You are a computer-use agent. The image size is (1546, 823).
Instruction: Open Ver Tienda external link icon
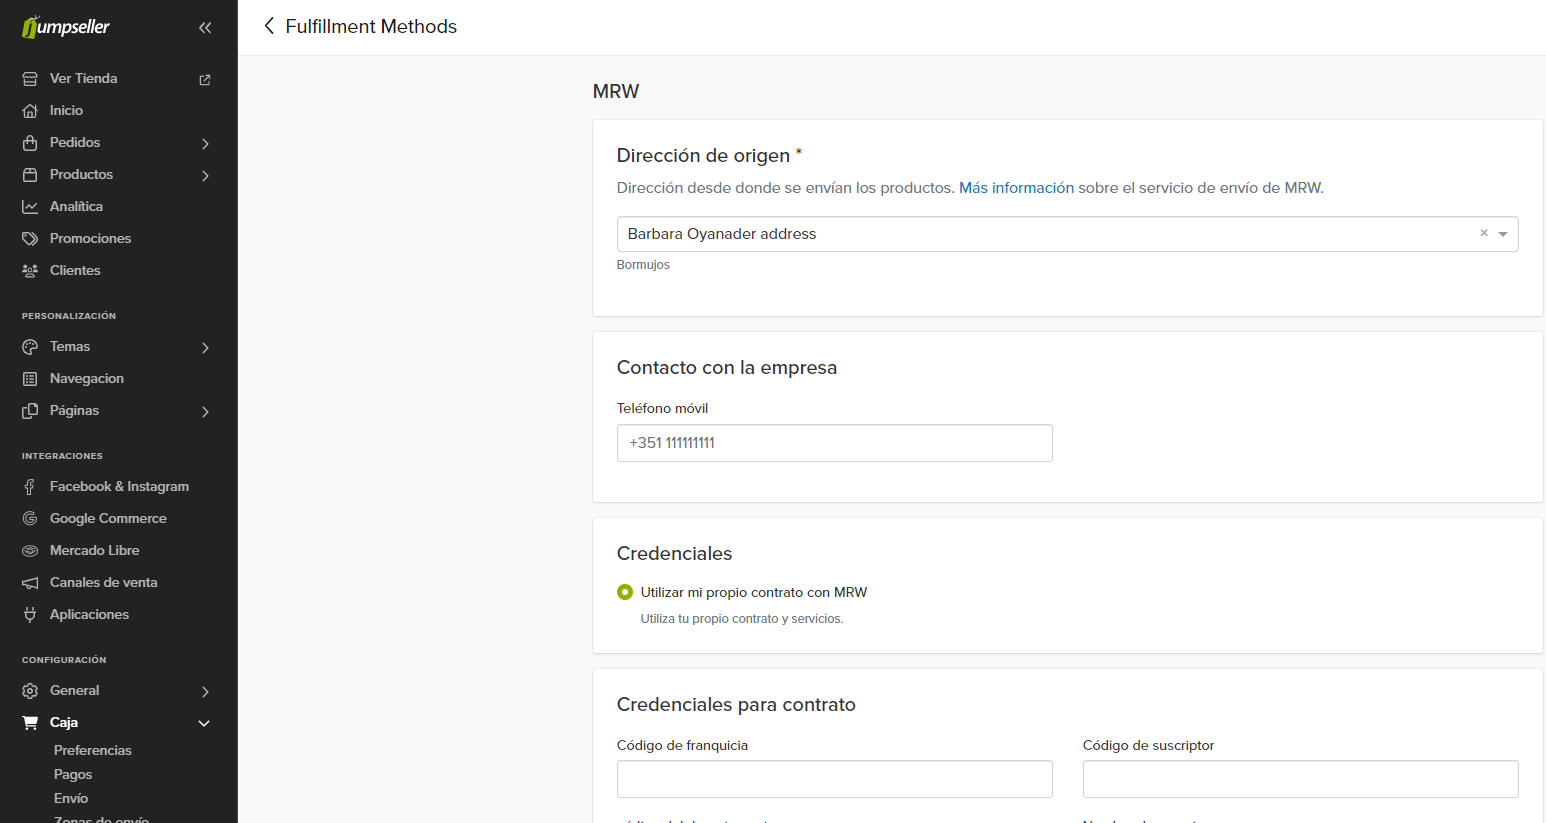205,79
